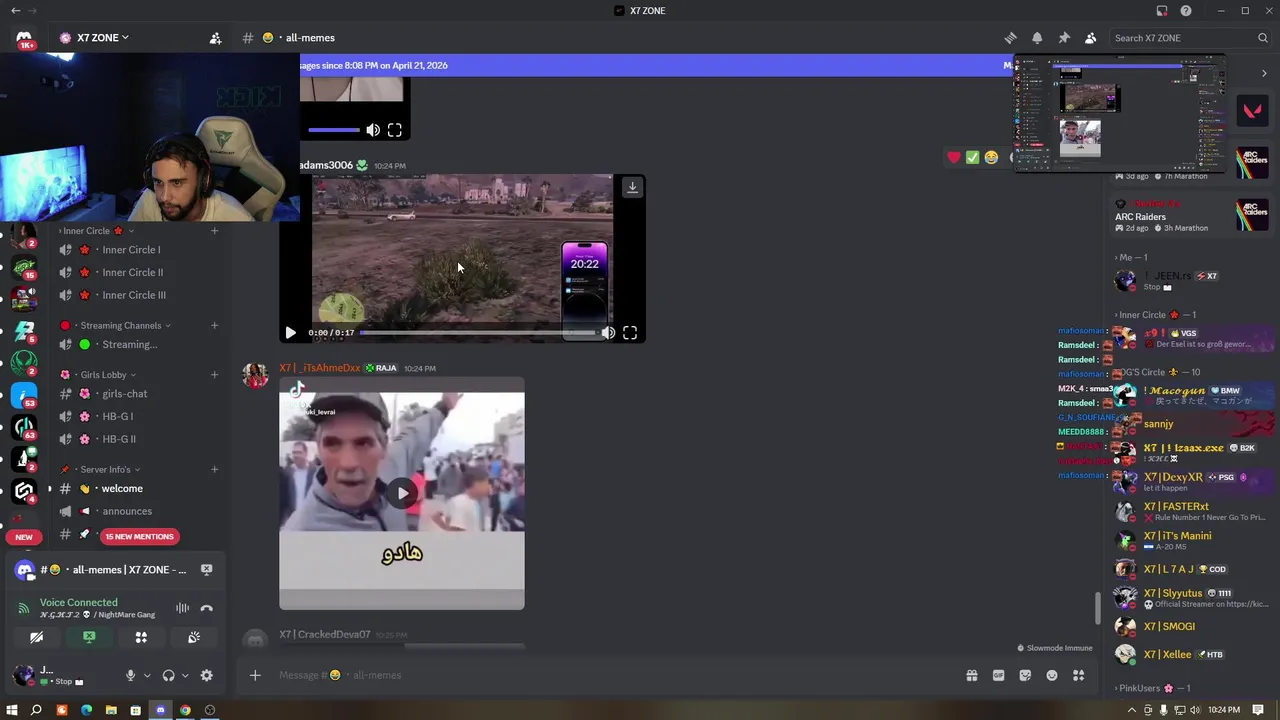
Task: Open the Inbox icon in title bar
Action: [x=1162, y=11]
